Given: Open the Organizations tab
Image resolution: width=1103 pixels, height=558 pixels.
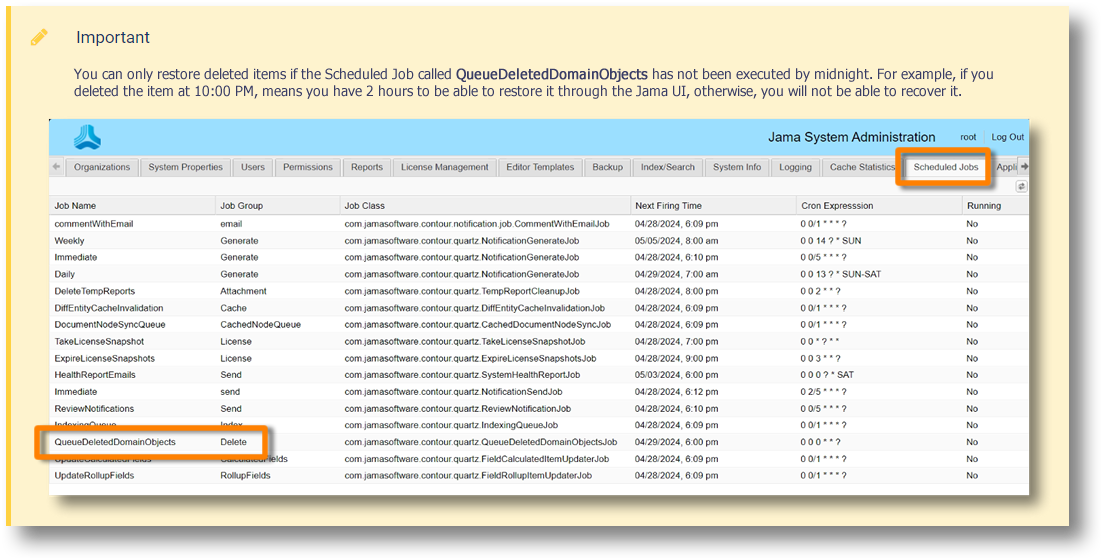Looking at the screenshot, I should point(102,167).
